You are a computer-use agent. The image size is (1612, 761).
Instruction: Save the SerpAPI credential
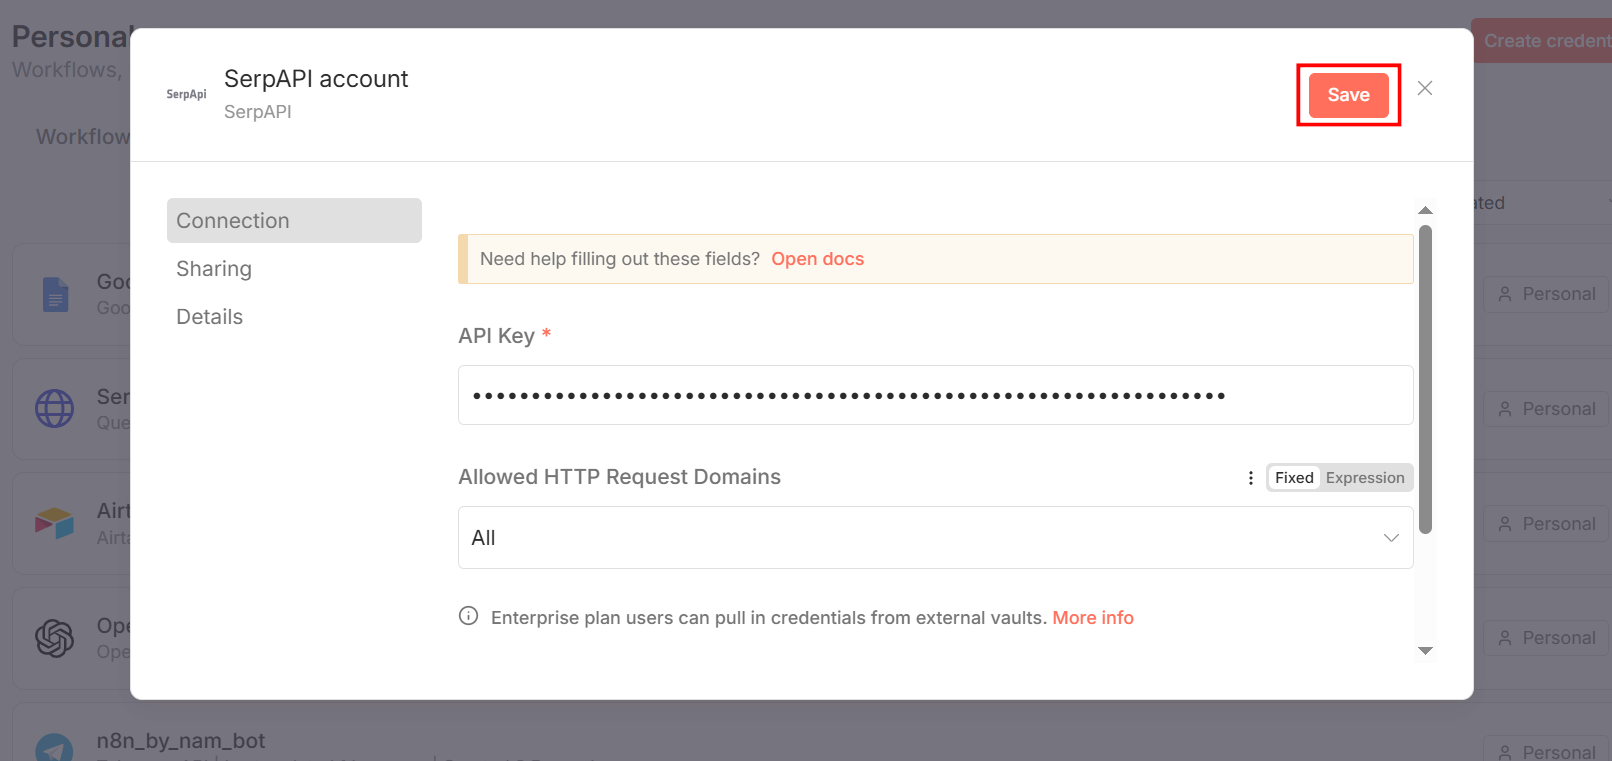click(x=1348, y=95)
